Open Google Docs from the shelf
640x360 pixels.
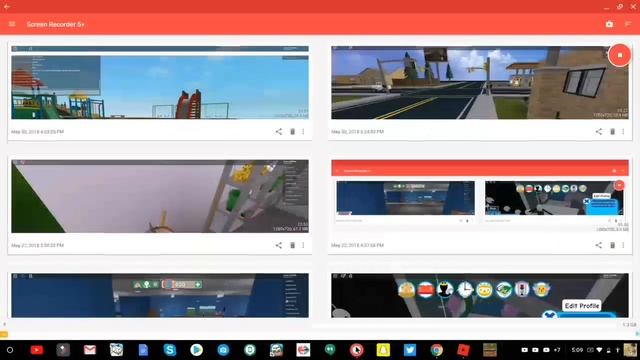143,350
